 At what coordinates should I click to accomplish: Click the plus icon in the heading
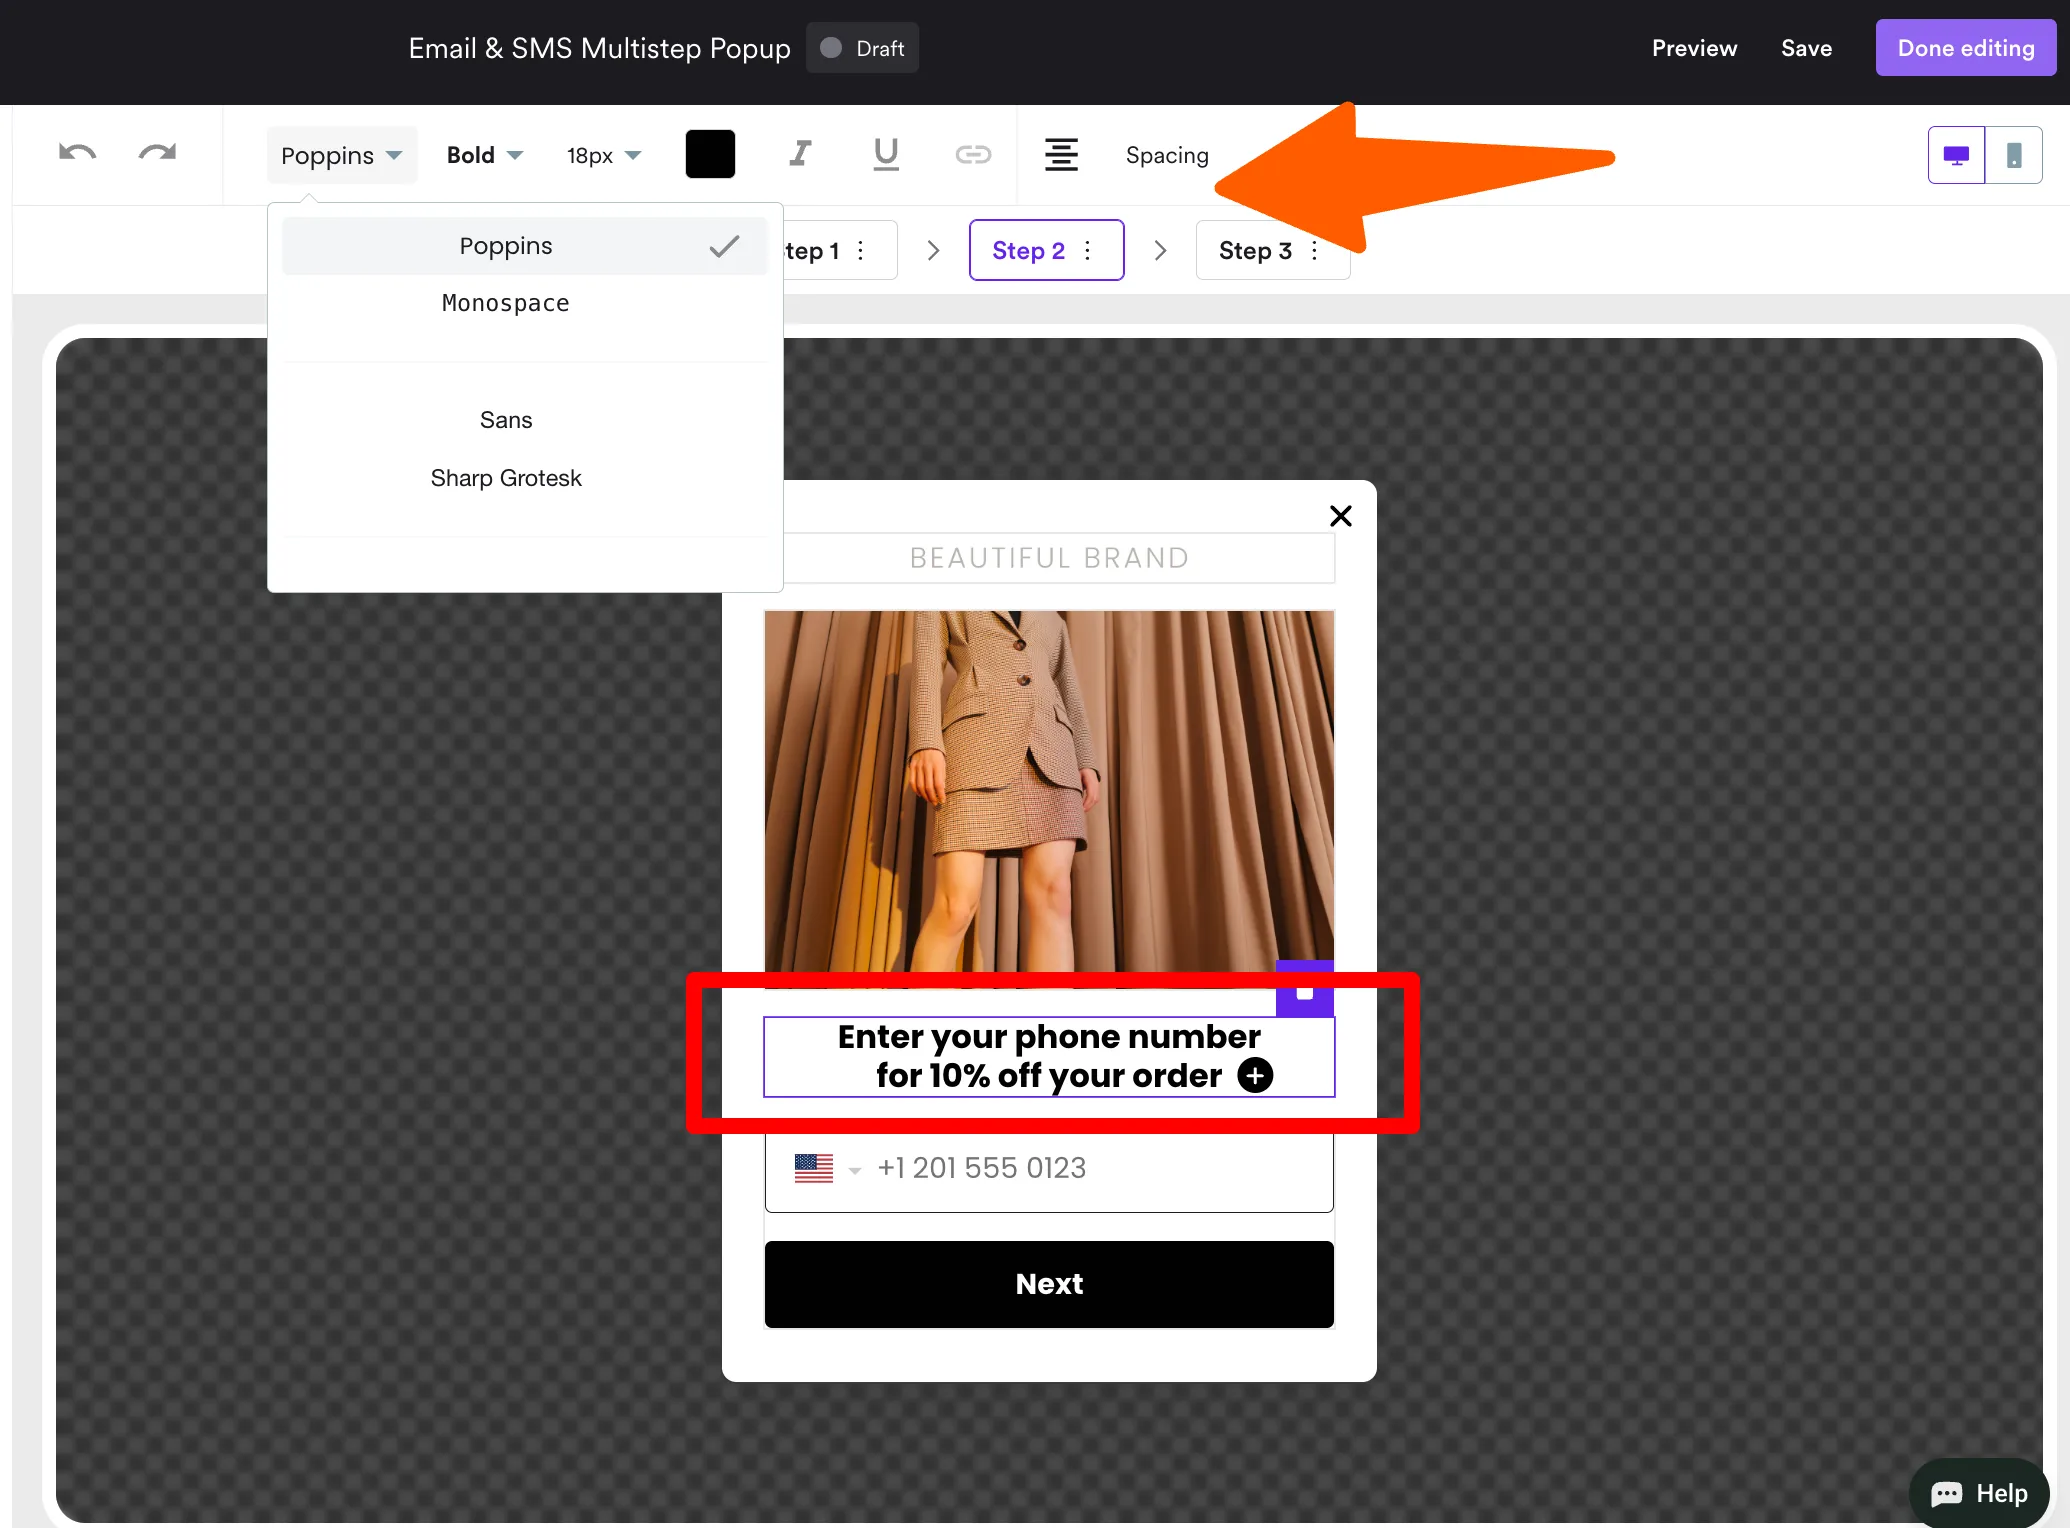click(1255, 1075)
